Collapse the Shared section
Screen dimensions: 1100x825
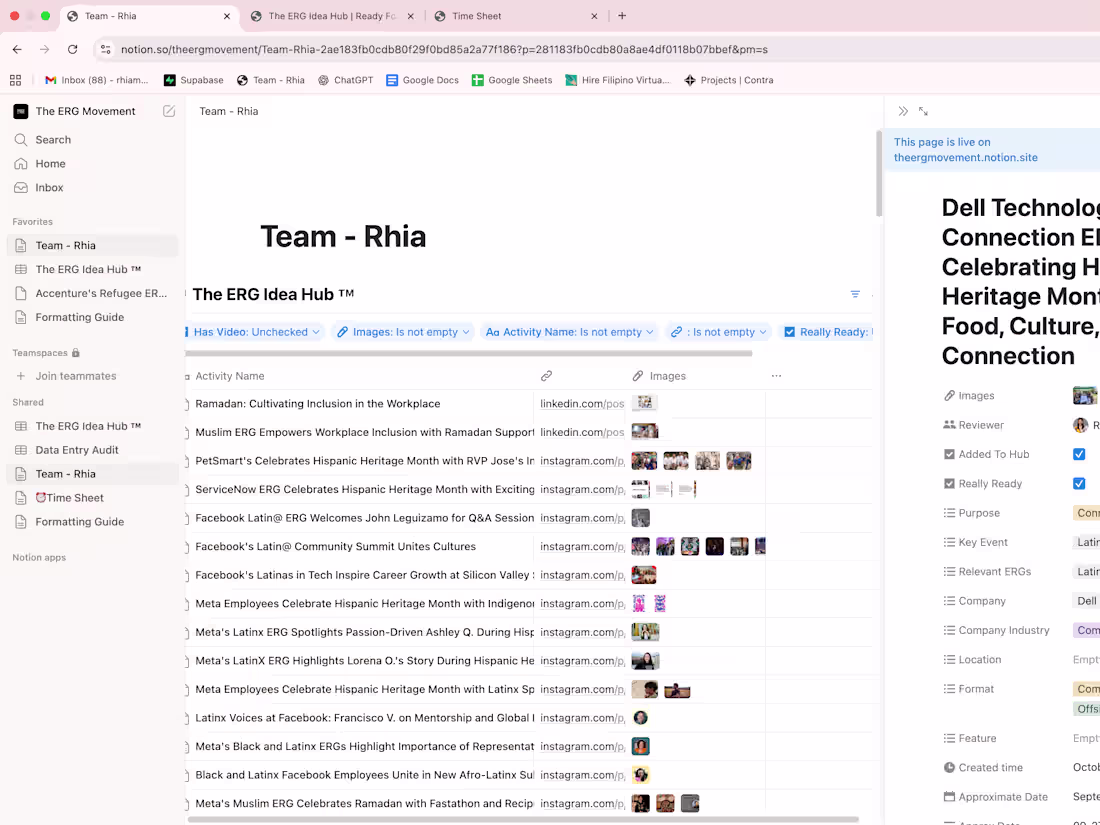click(28, 403)
